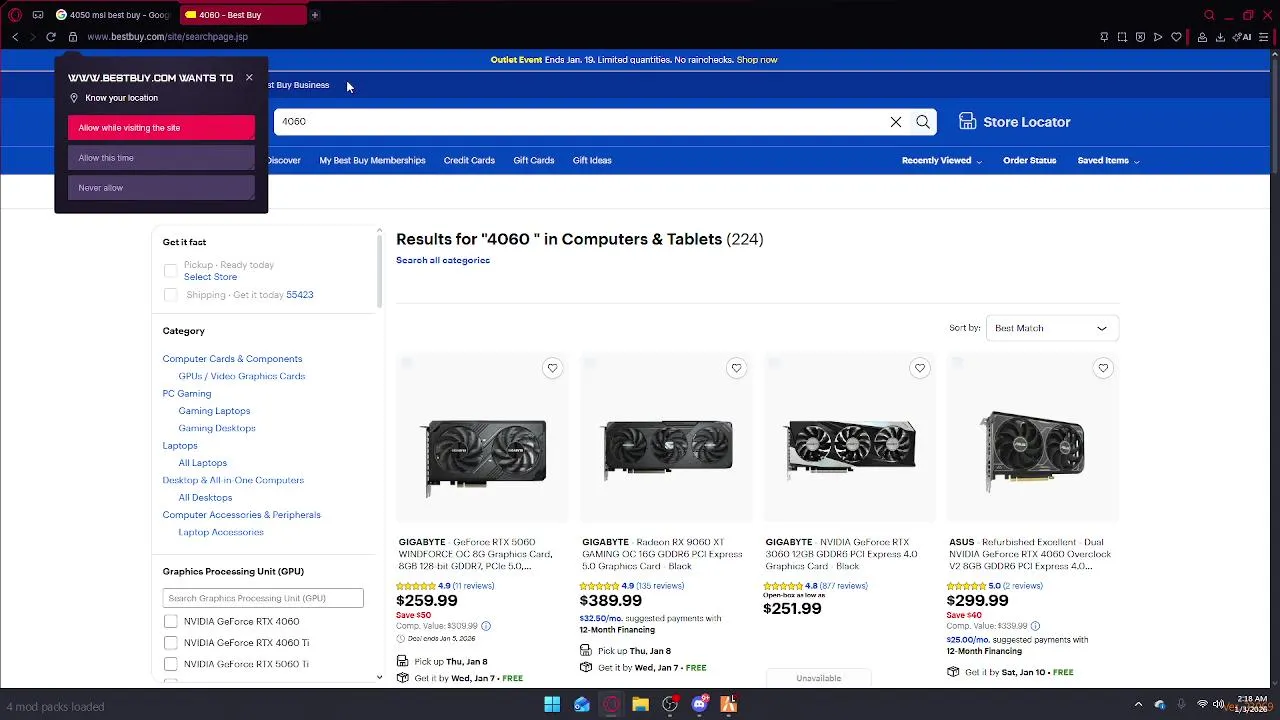Open Windows Start menu in taskbar
The image size is (1280, 720).
[x=552, y=705]
